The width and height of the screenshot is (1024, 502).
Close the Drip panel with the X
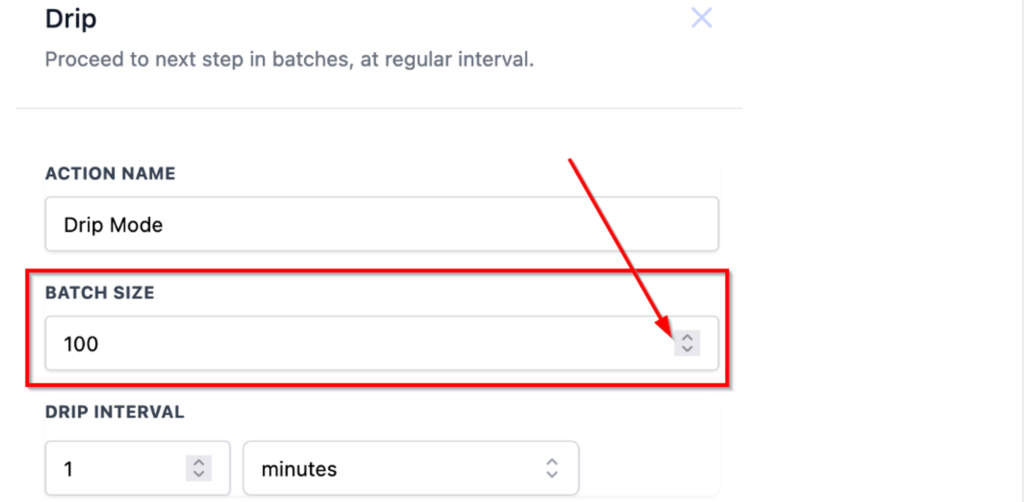pos(701,18)
